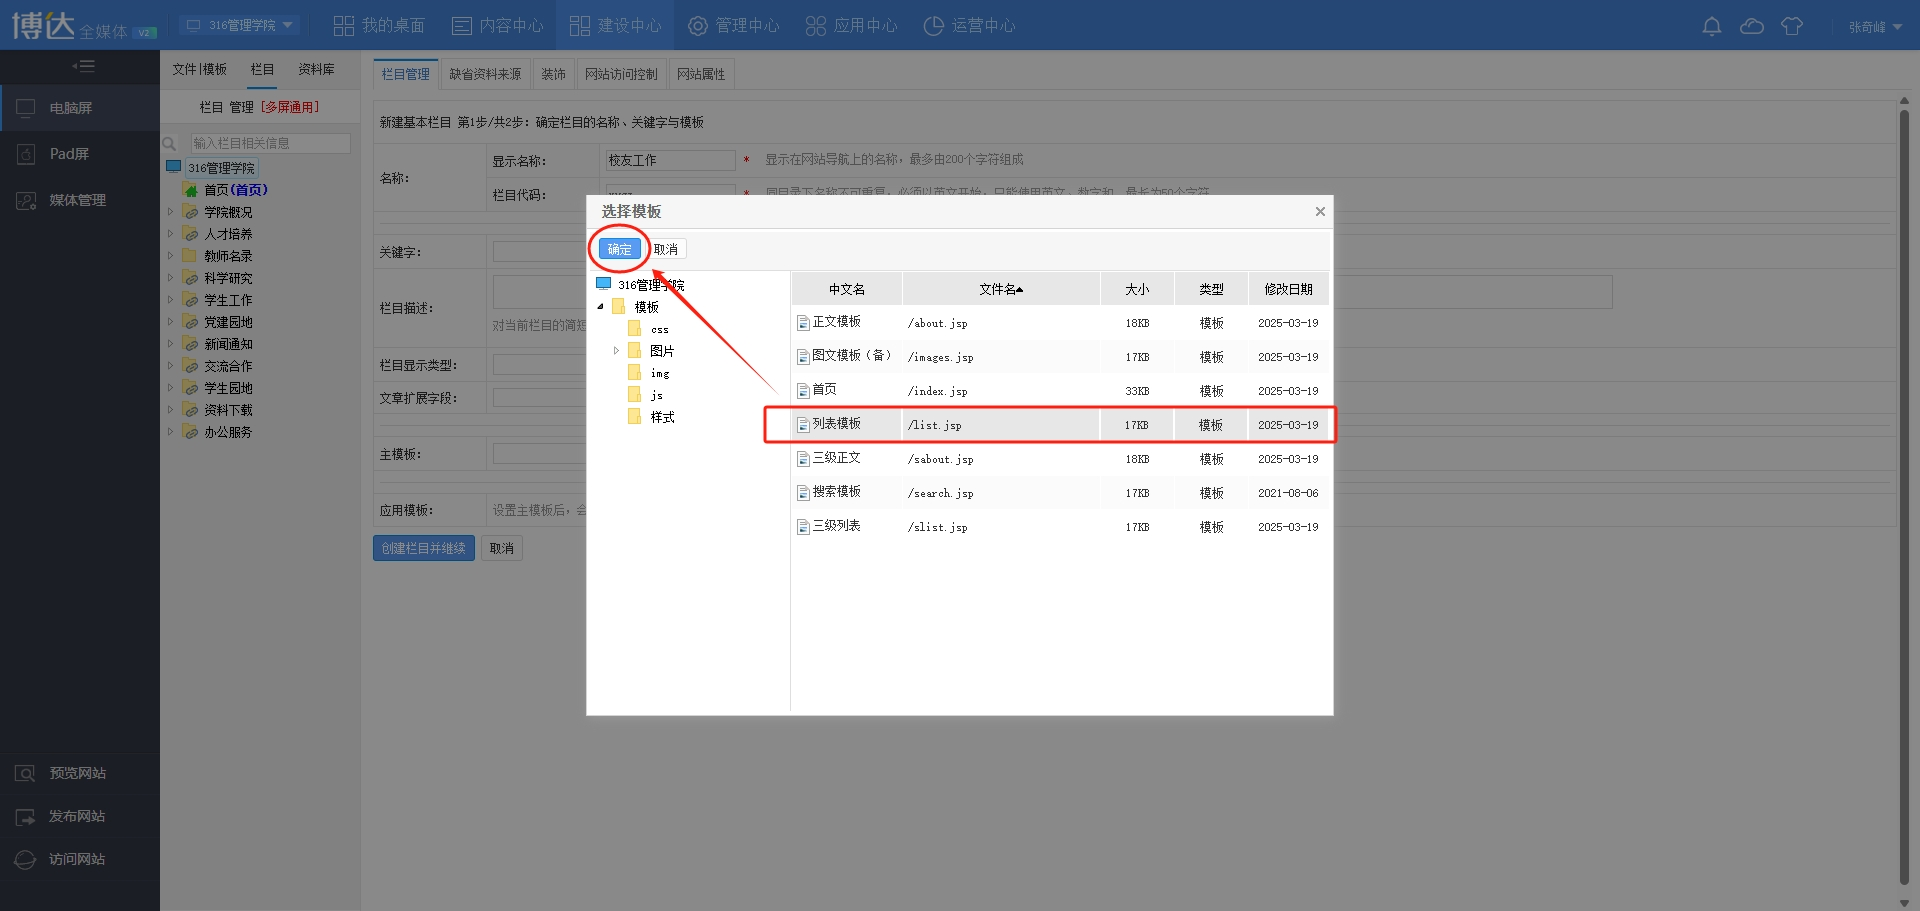Open the 文件|模板 tab in the left panel
1920x911 pixels.
[x=199, y=69]
